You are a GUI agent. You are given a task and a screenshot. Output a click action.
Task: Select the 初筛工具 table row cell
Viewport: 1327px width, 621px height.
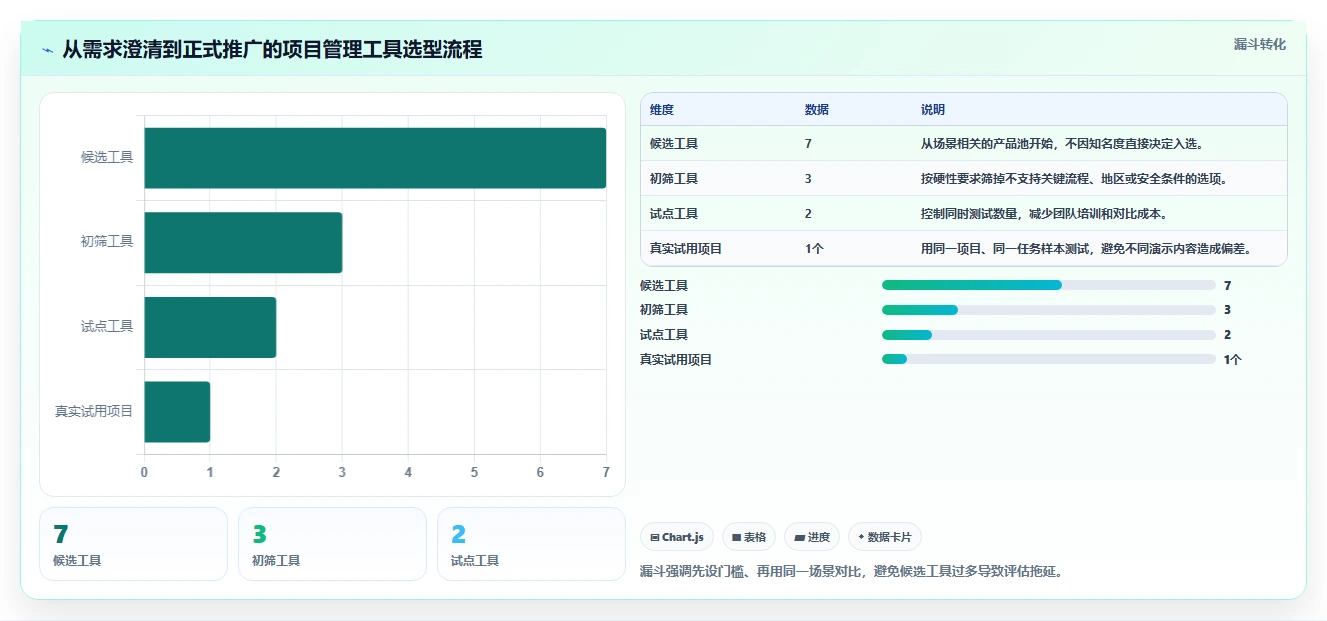[x=674, y=179]
